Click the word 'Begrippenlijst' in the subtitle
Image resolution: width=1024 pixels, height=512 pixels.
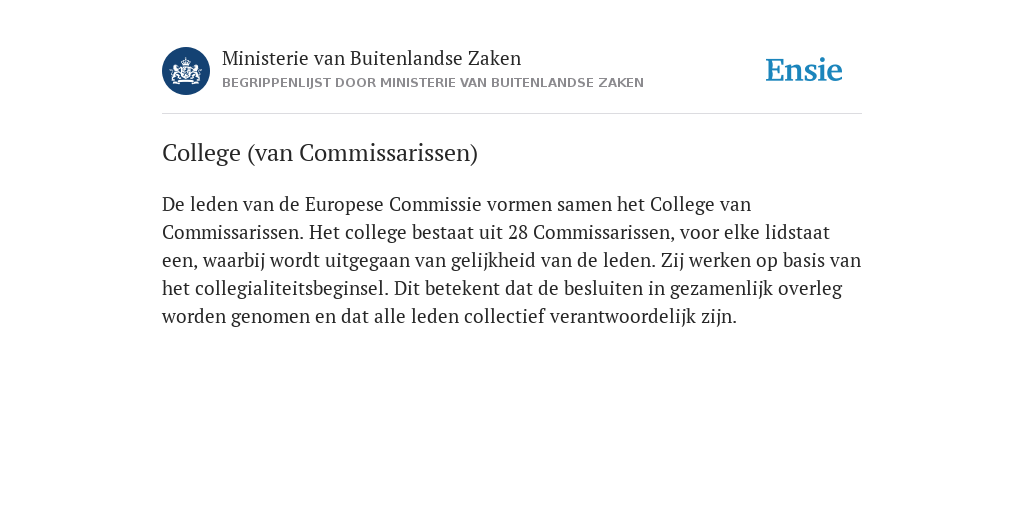(x=277, y=83)
